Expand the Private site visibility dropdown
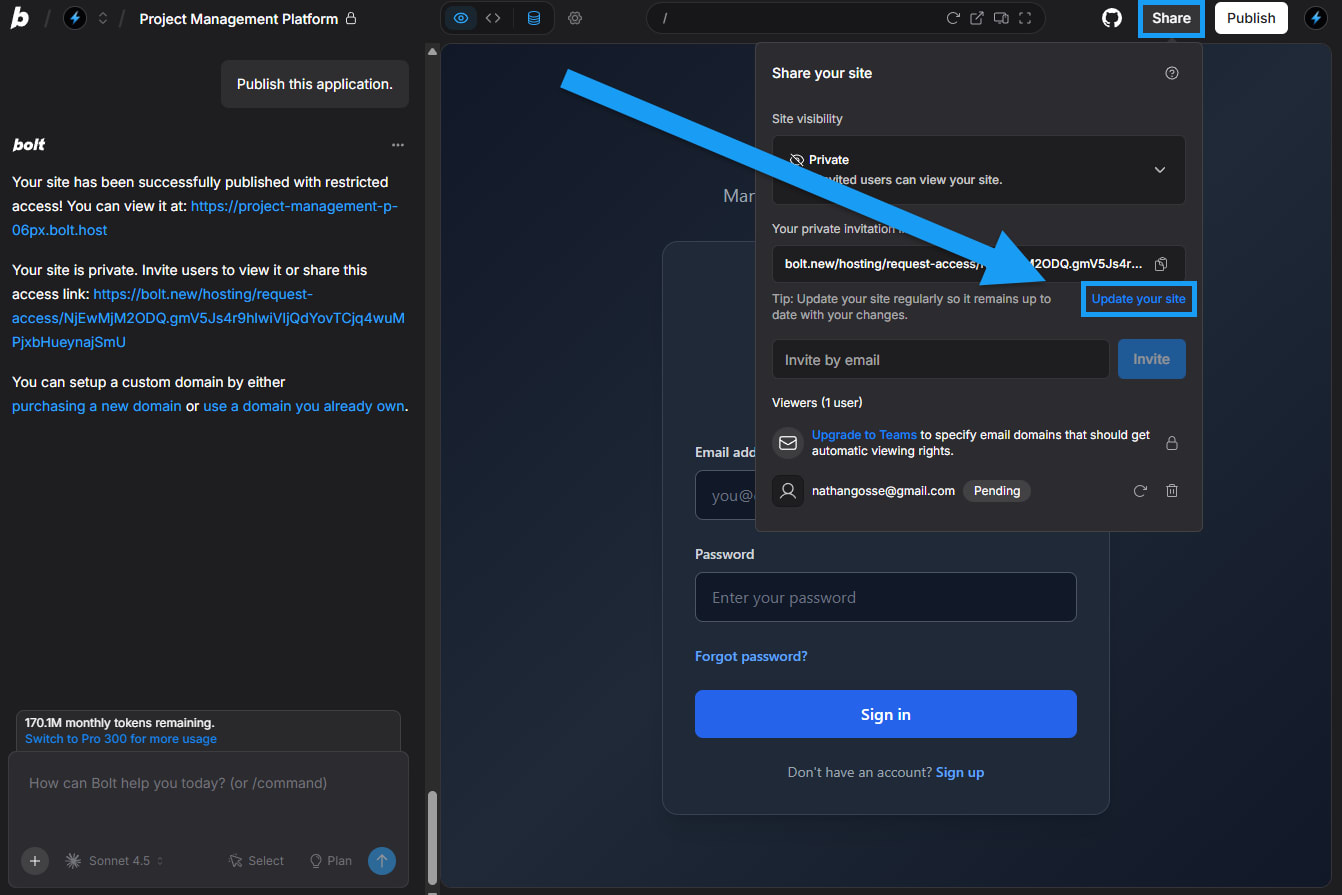Screen dimensions: 1342x895 coord(979,170)
